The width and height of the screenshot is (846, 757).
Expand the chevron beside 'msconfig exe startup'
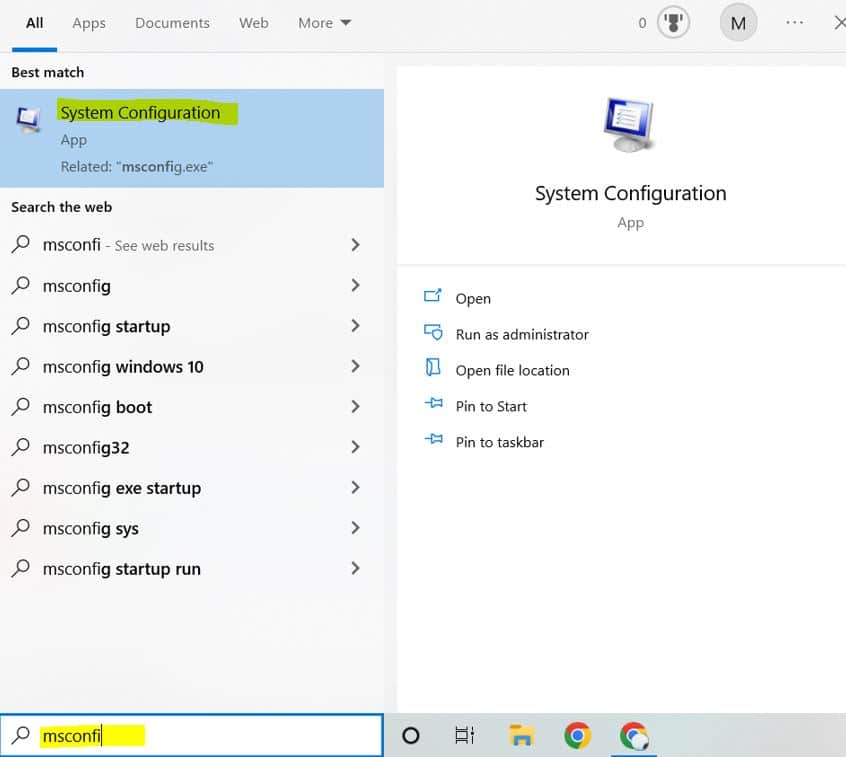click(355, 488)
